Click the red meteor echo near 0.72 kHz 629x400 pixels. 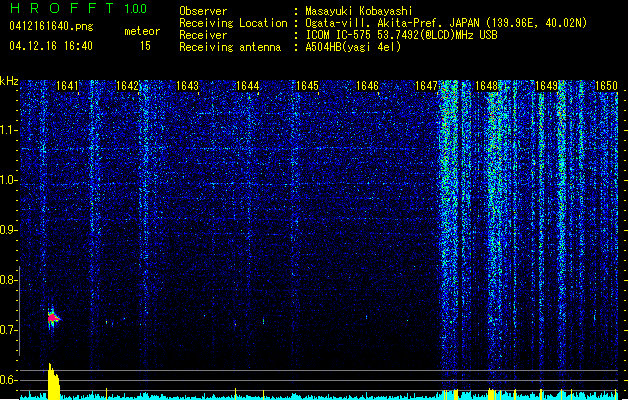pos(53,319)
